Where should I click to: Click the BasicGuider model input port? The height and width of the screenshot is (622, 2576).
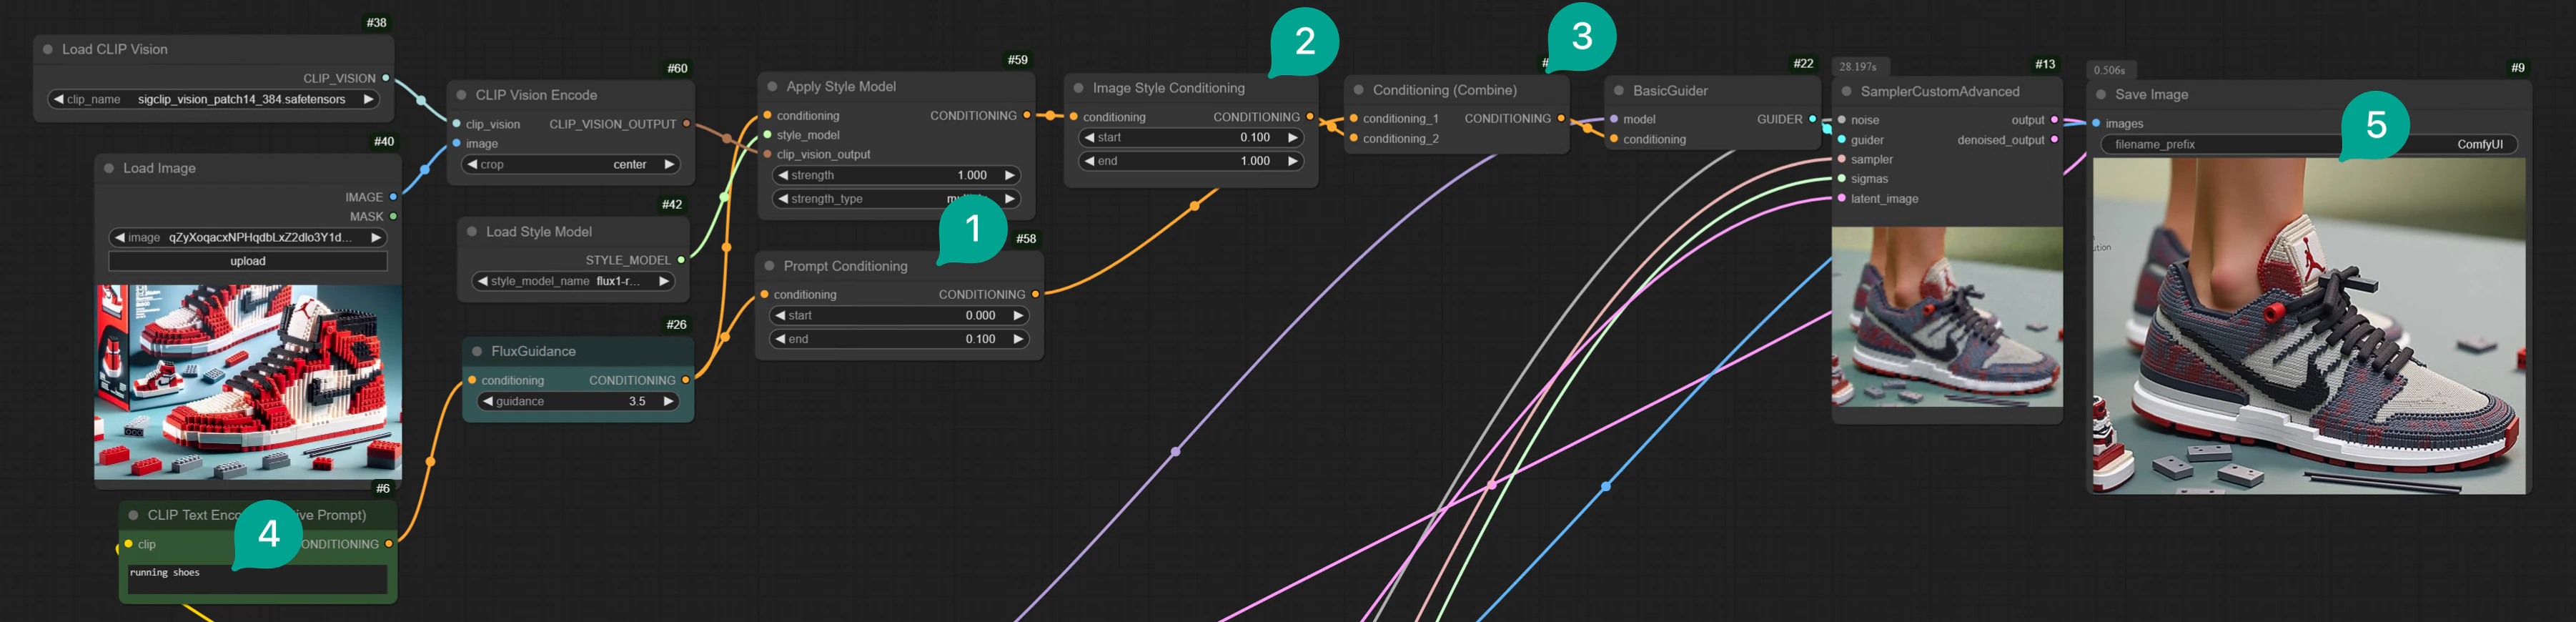point(1614,119)
